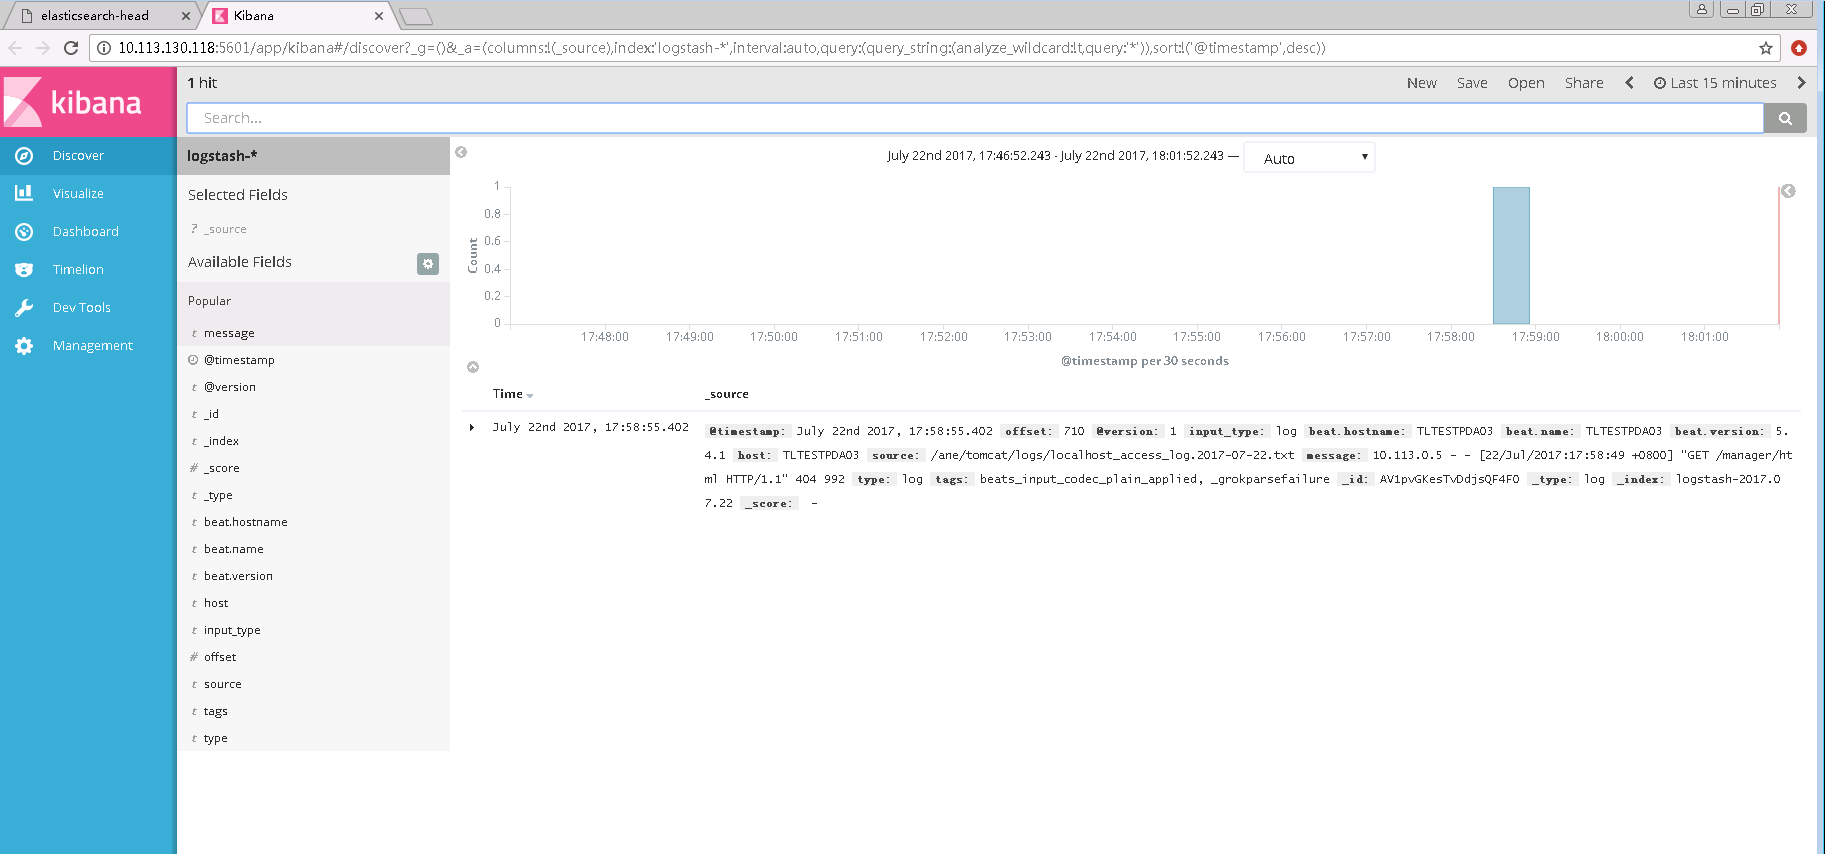Bookmark this page star icon

1766,48
